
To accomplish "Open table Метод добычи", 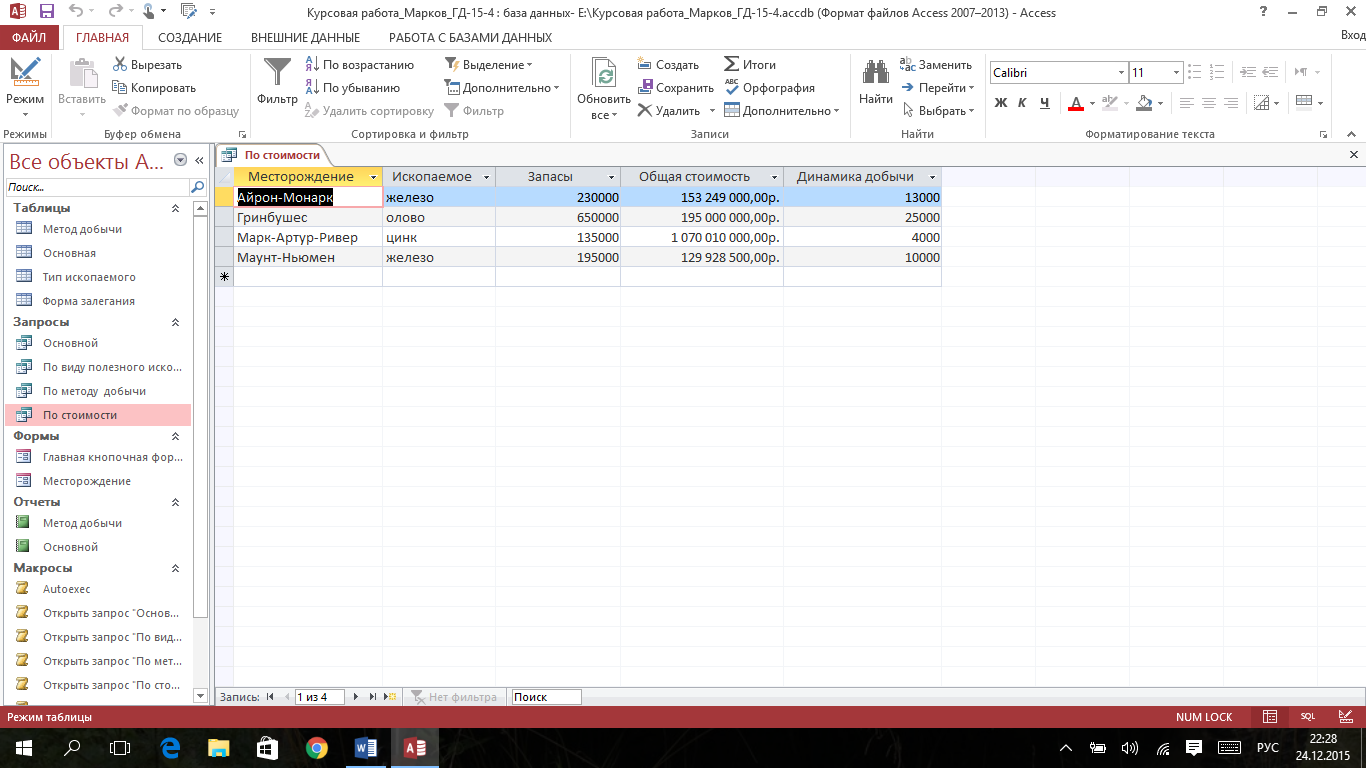I will (x=82, y=229).
